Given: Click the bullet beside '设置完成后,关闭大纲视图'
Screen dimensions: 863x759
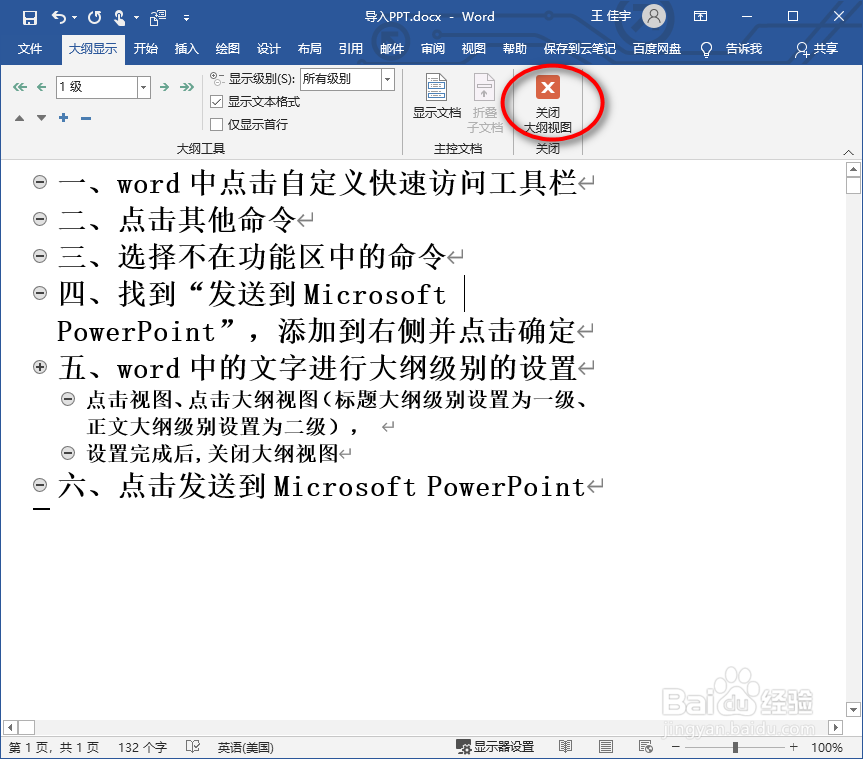Looking at the screenshot, I should coord(68,453).
